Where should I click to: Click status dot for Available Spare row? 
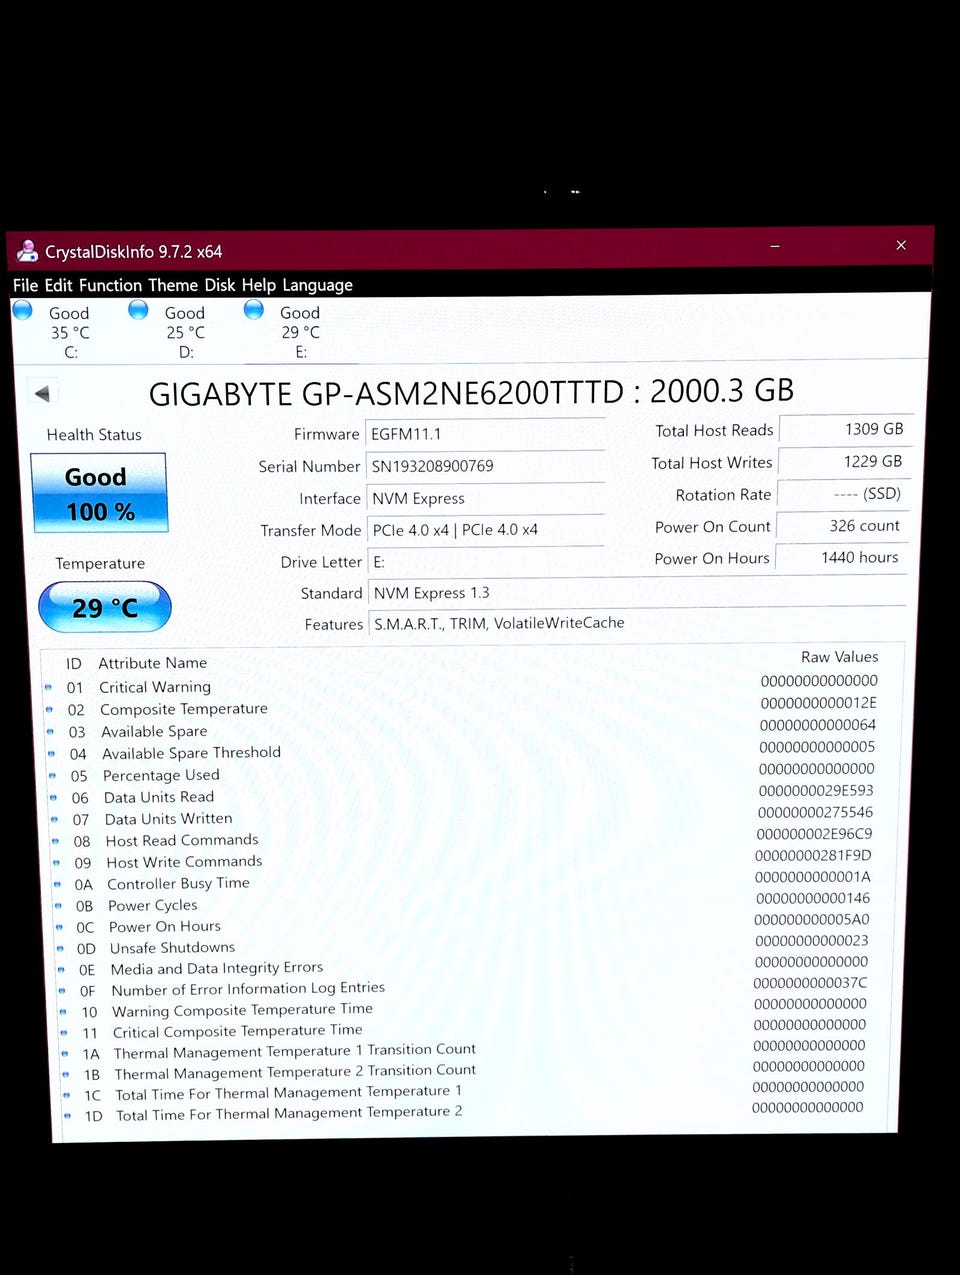[50, 732]
